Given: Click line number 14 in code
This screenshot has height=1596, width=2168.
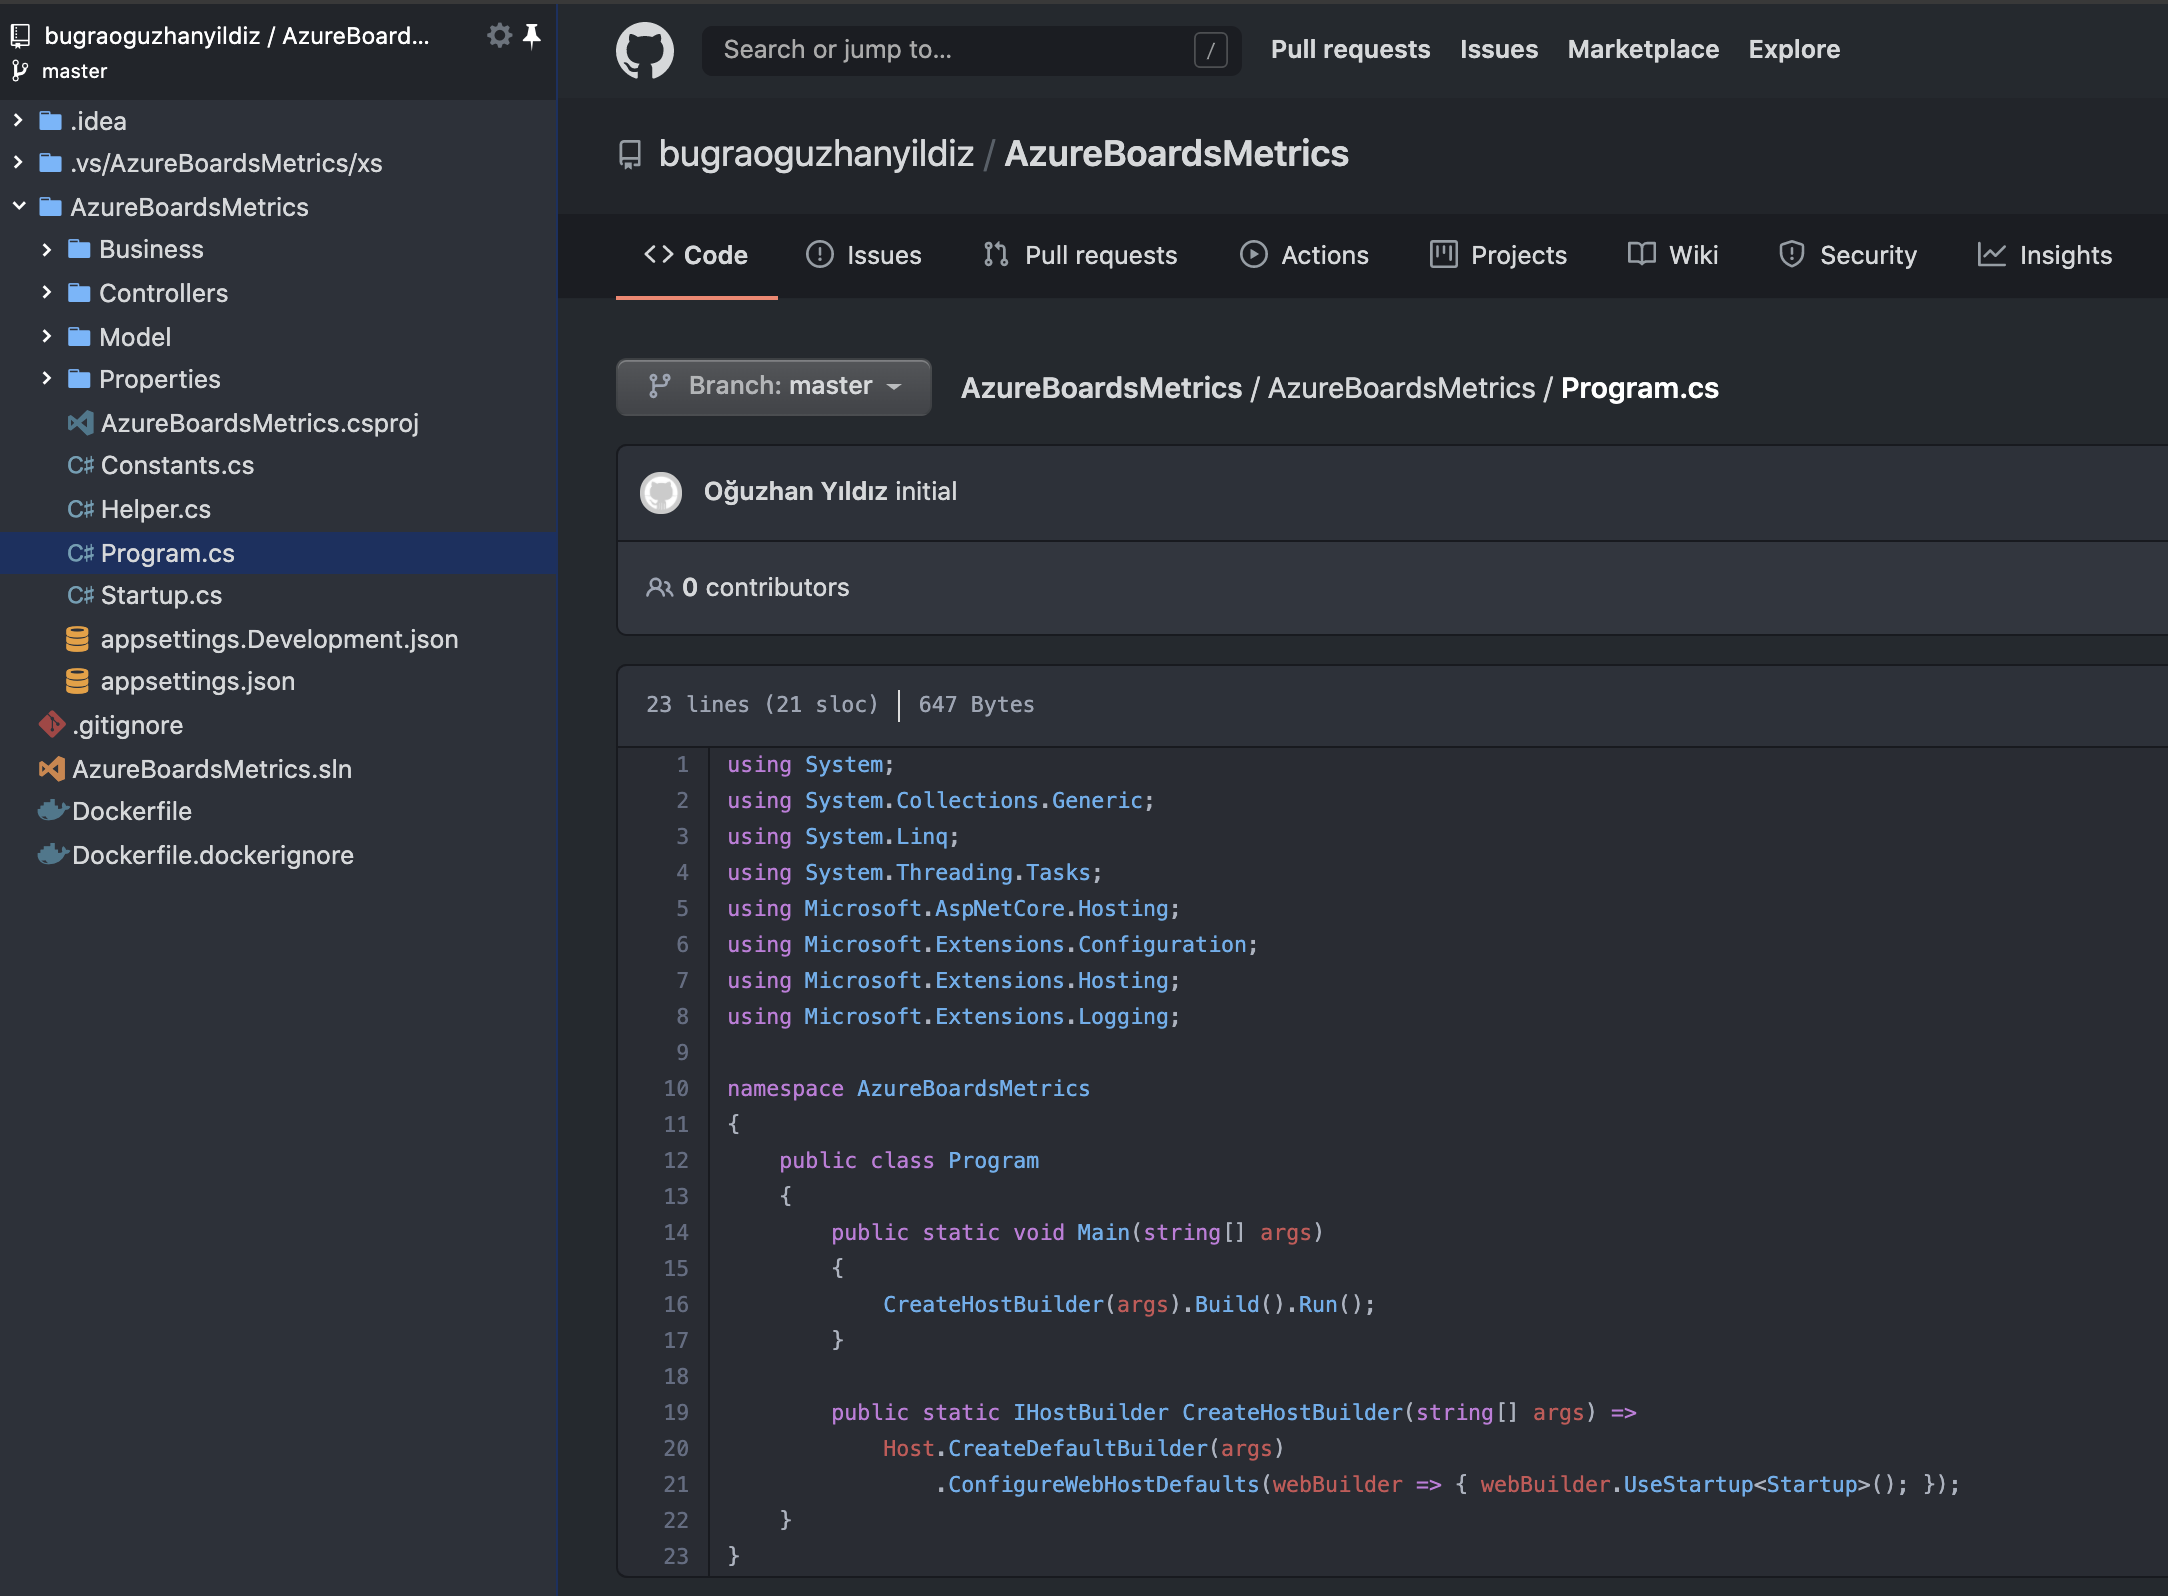Looking at the screenshot, I should [x=676, y=1232].
